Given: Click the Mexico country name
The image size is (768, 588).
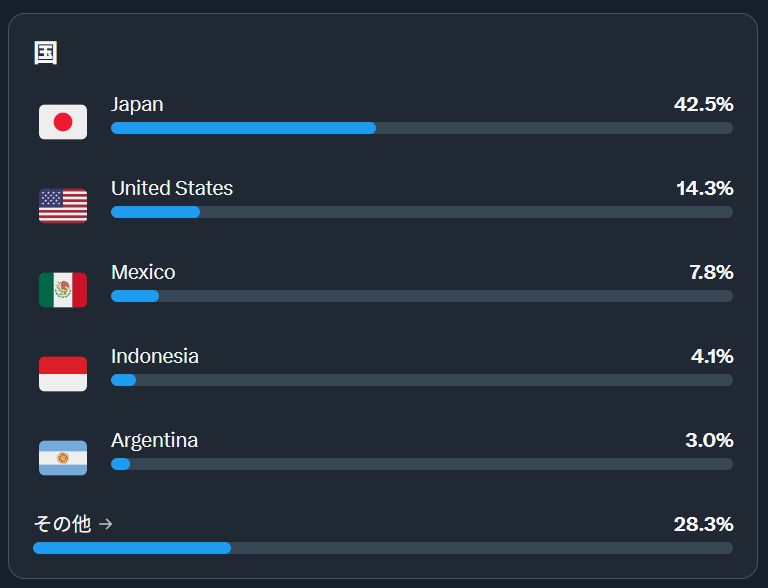Looking at the screenshot, I should 143,272.
